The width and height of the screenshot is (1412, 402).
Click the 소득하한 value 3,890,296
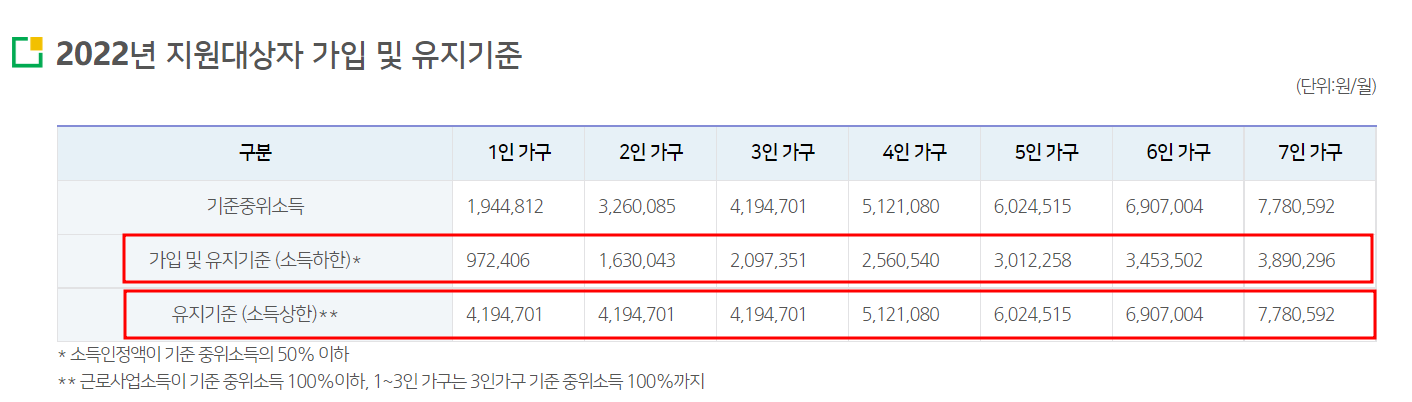1297,260
